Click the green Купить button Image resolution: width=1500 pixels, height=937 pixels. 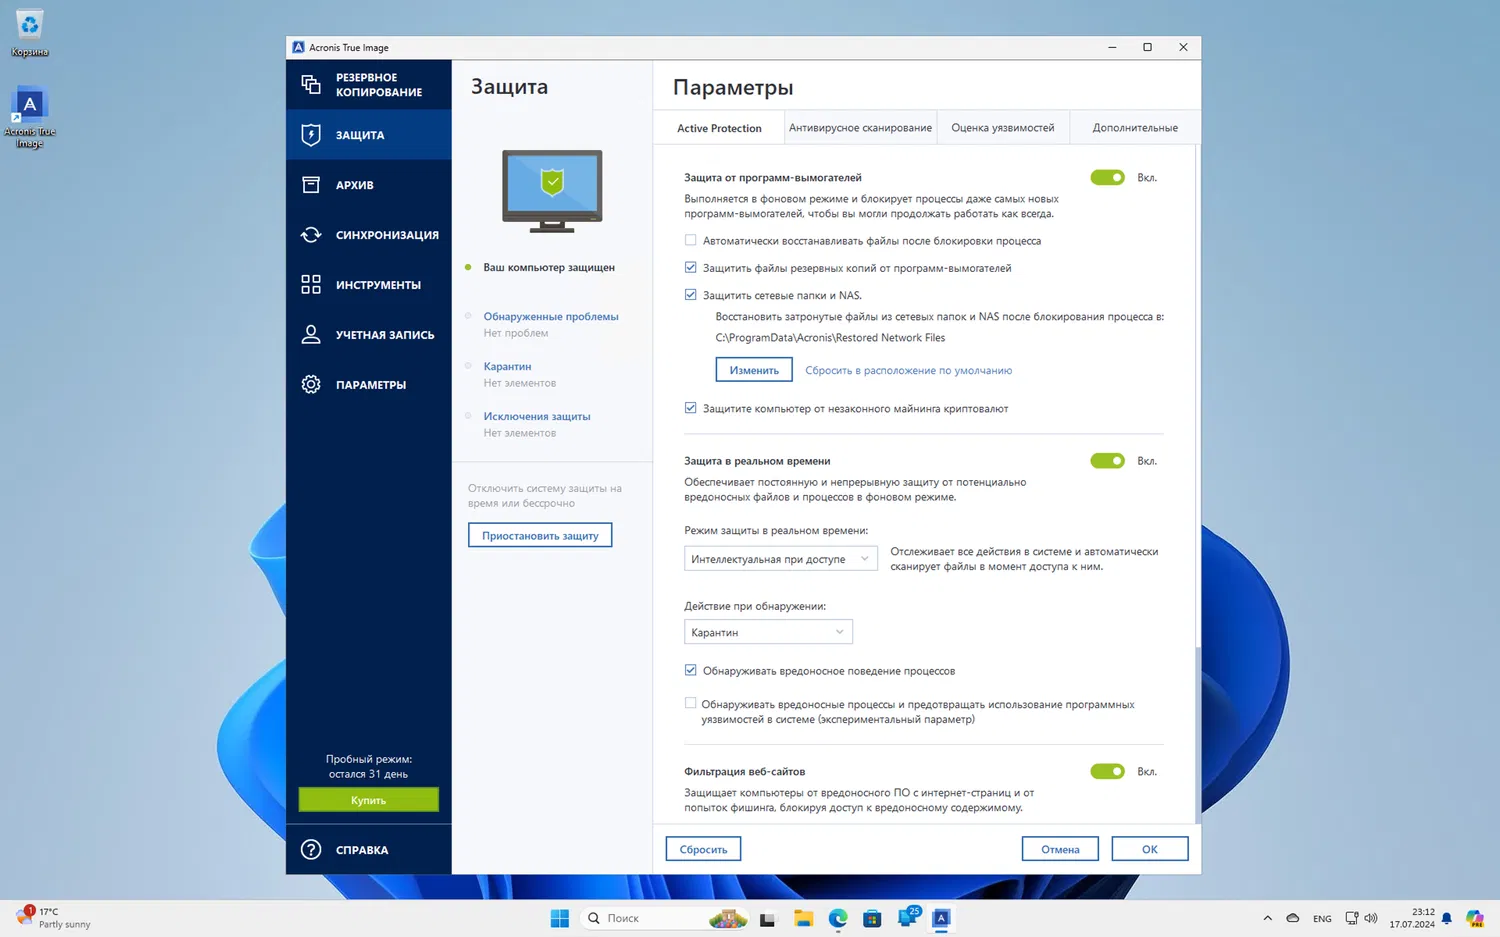pos(368,800)
